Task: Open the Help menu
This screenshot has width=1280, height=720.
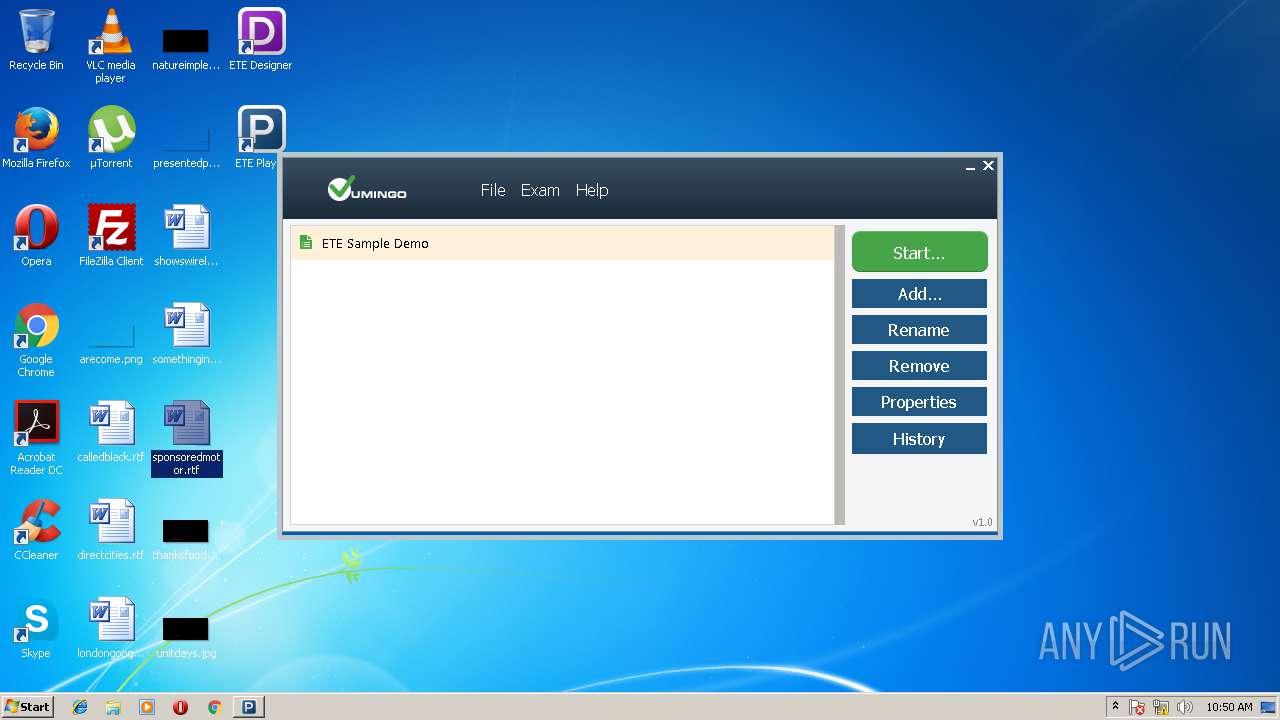Action: (x=592, y=190)
